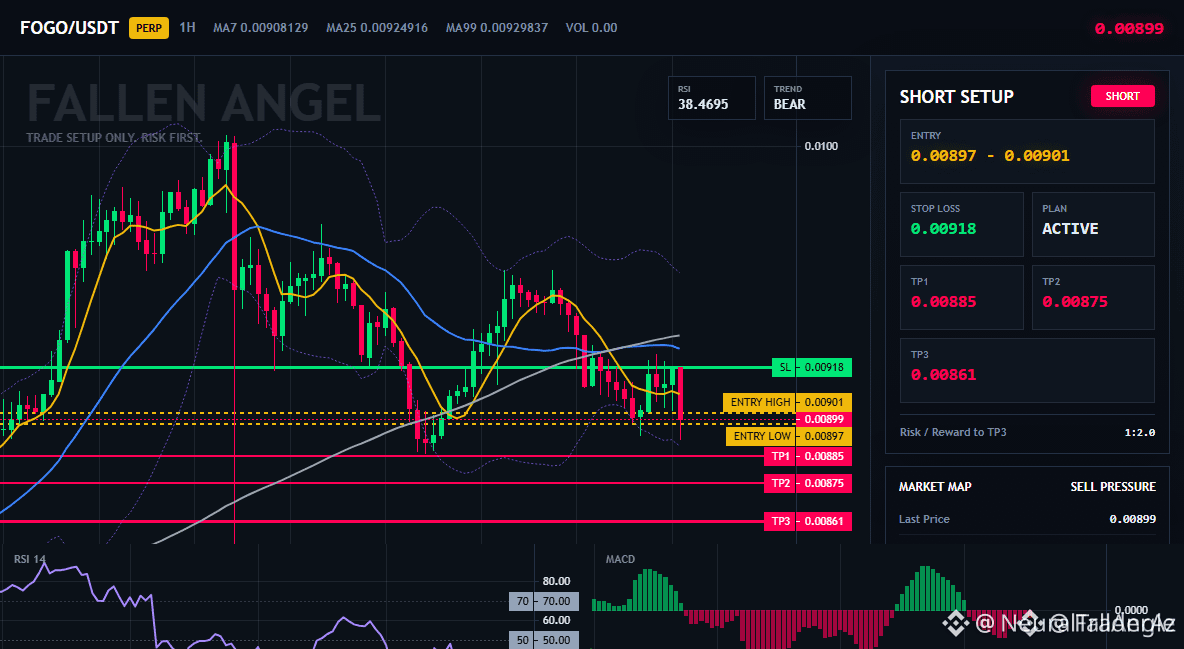Screen dimensions: 1184x649
Task: Click the ENTRY LOW 0.00897 chart tag
Action: [788, 436]
